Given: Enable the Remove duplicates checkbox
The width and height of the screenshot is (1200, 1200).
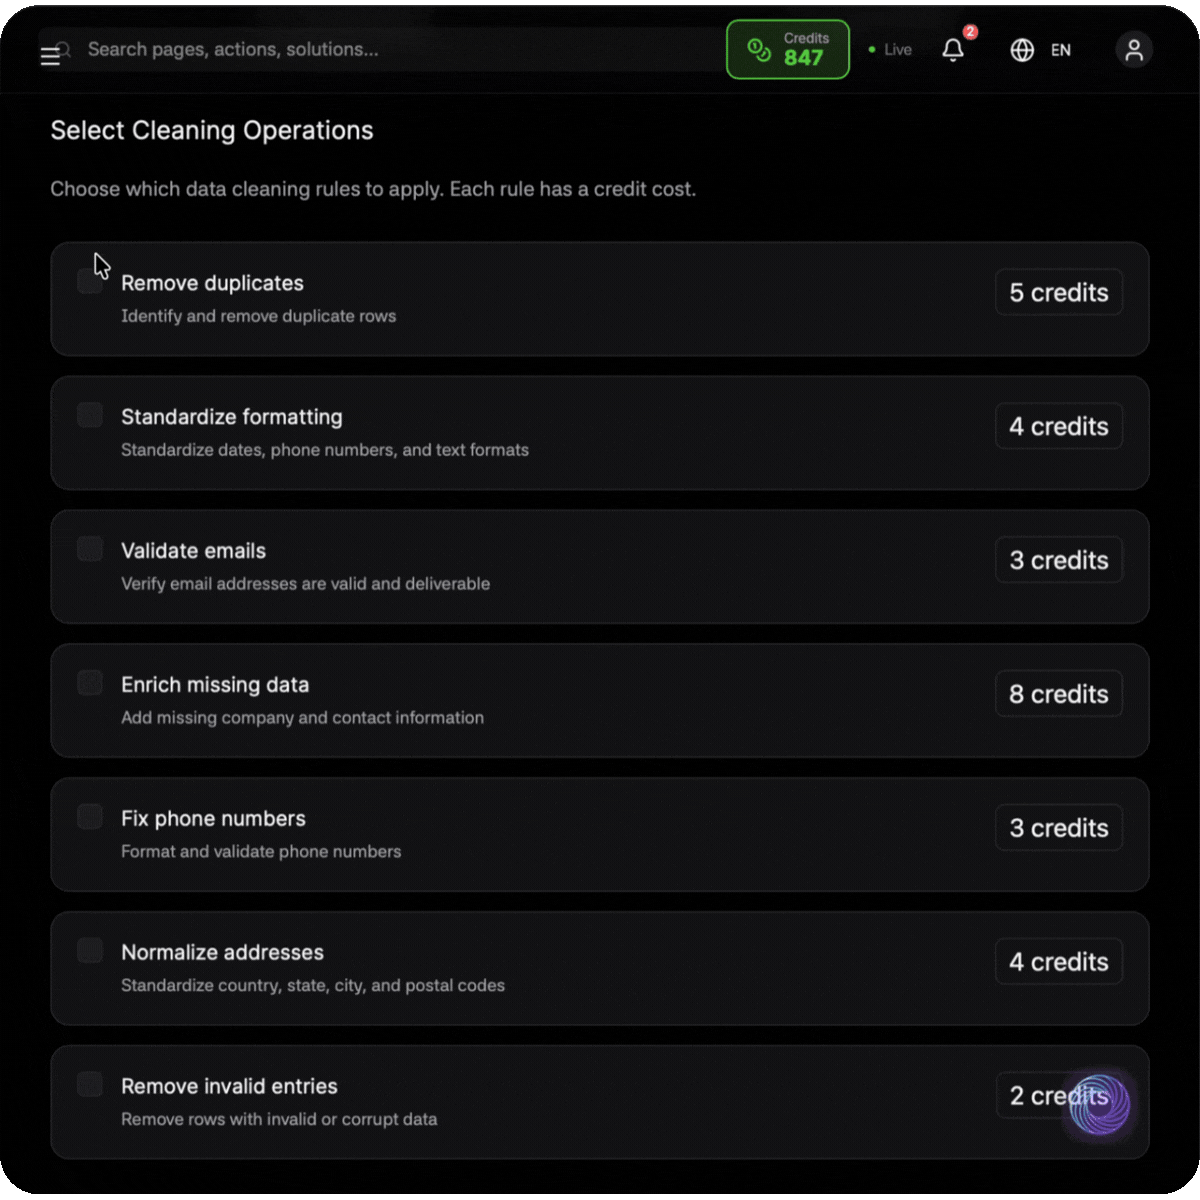Looking at the screenshot, I should pyautogui.click(x=90, y=282).
